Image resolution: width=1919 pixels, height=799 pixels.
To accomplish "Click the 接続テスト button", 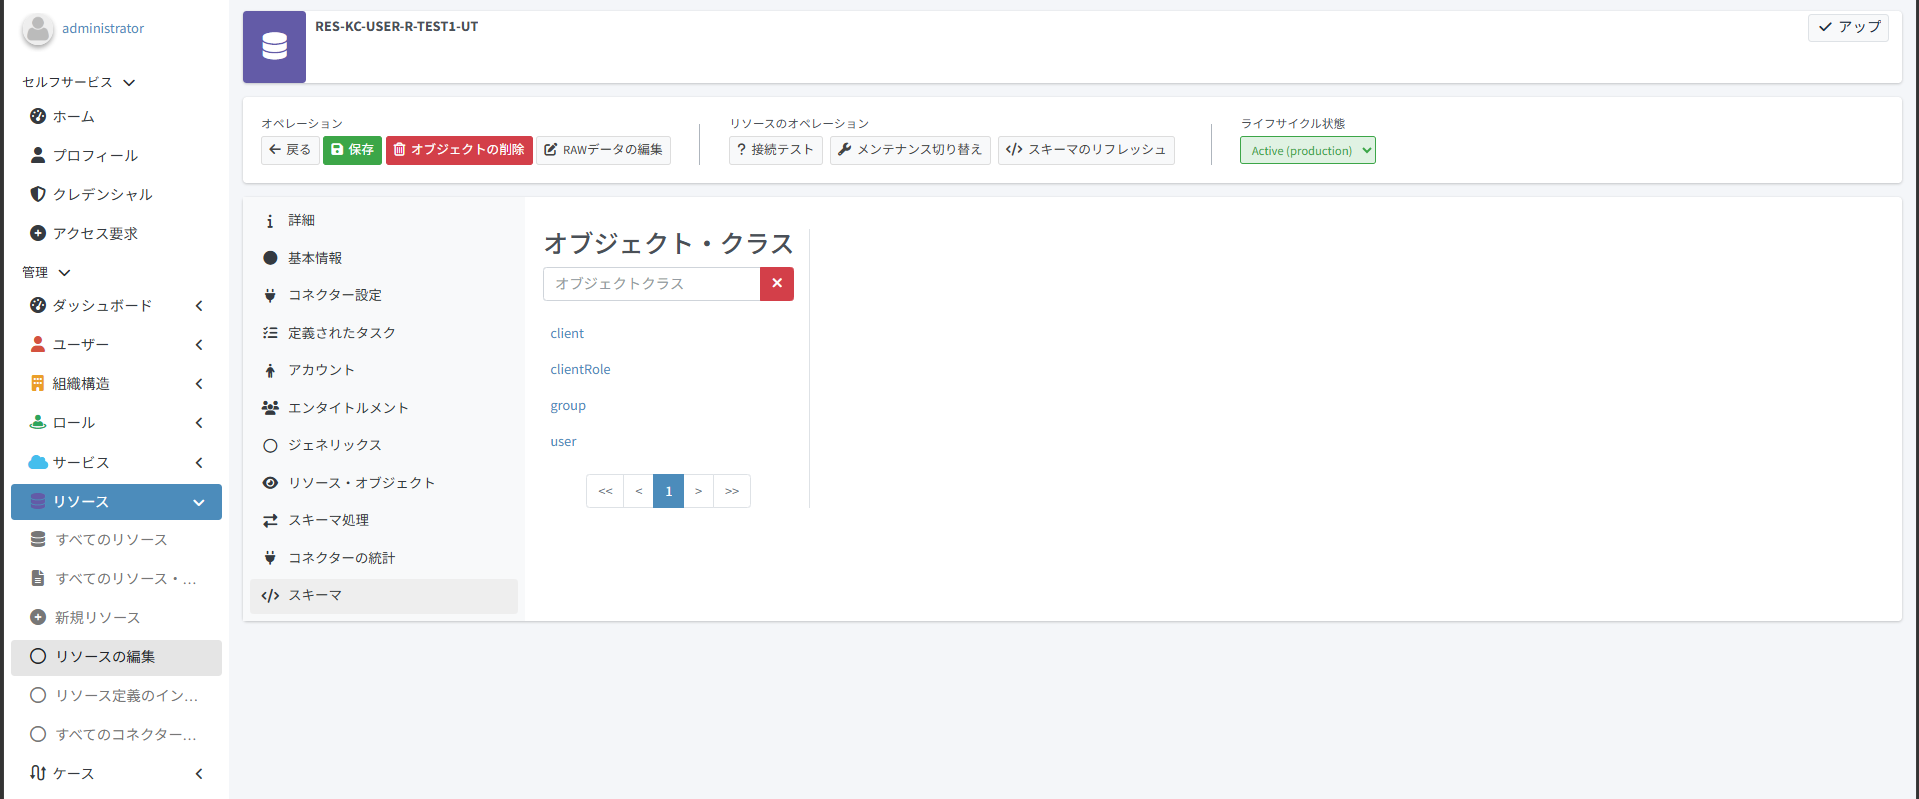I will 775,150.
